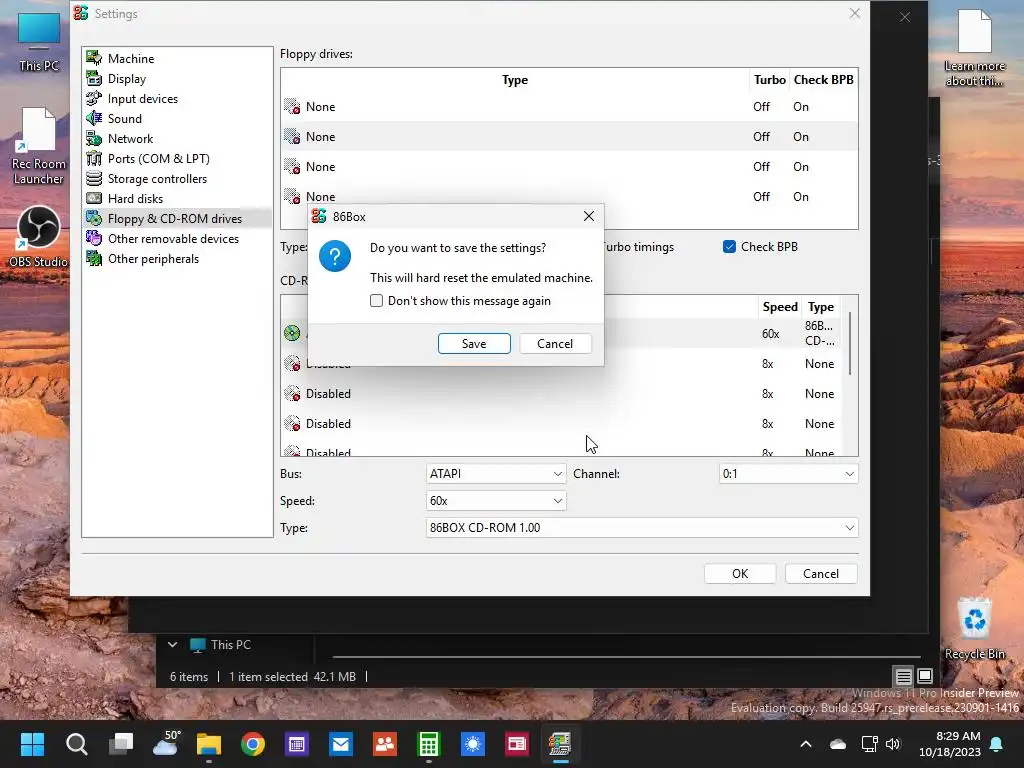Open Windows Start menu

pyautogui.click(x=32, y=744)
